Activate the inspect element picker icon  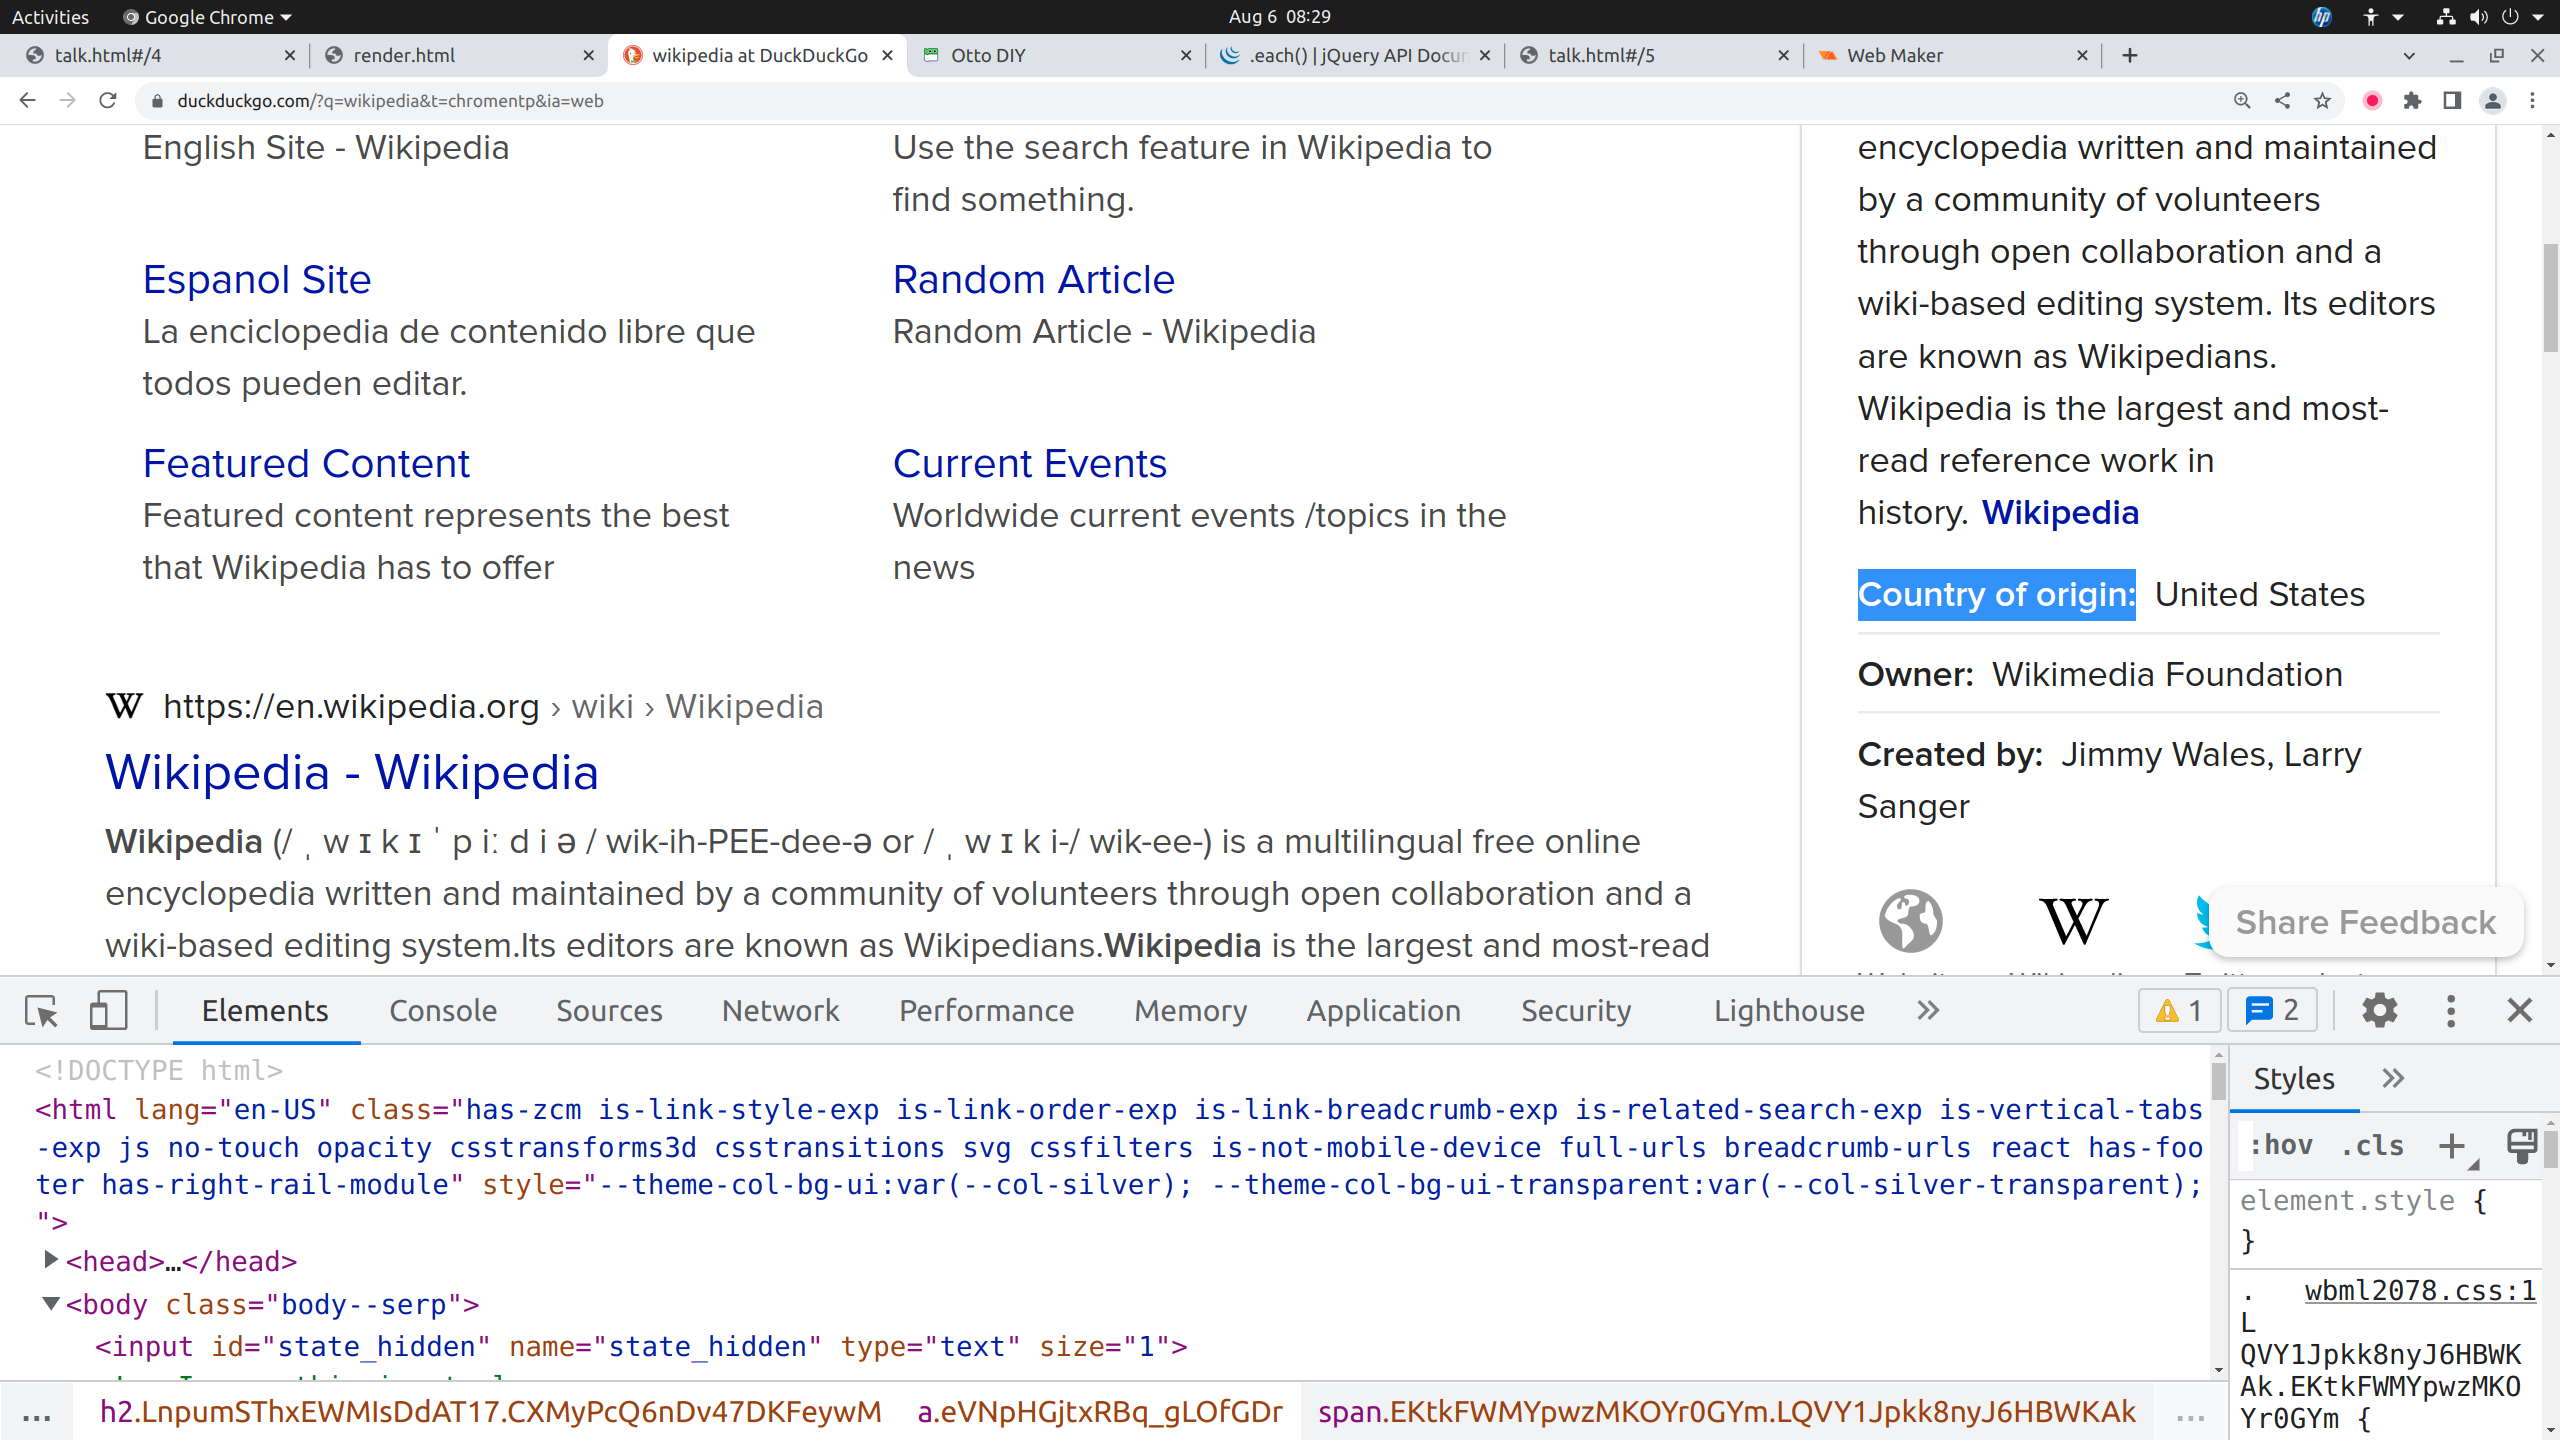point(42,1011)
